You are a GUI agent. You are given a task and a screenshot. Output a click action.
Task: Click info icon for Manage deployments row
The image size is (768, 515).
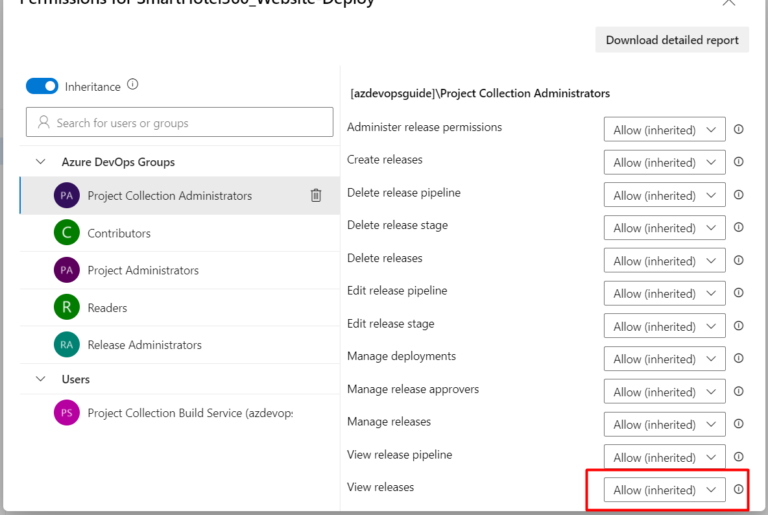pyautogui.click(x=739, y=359)
